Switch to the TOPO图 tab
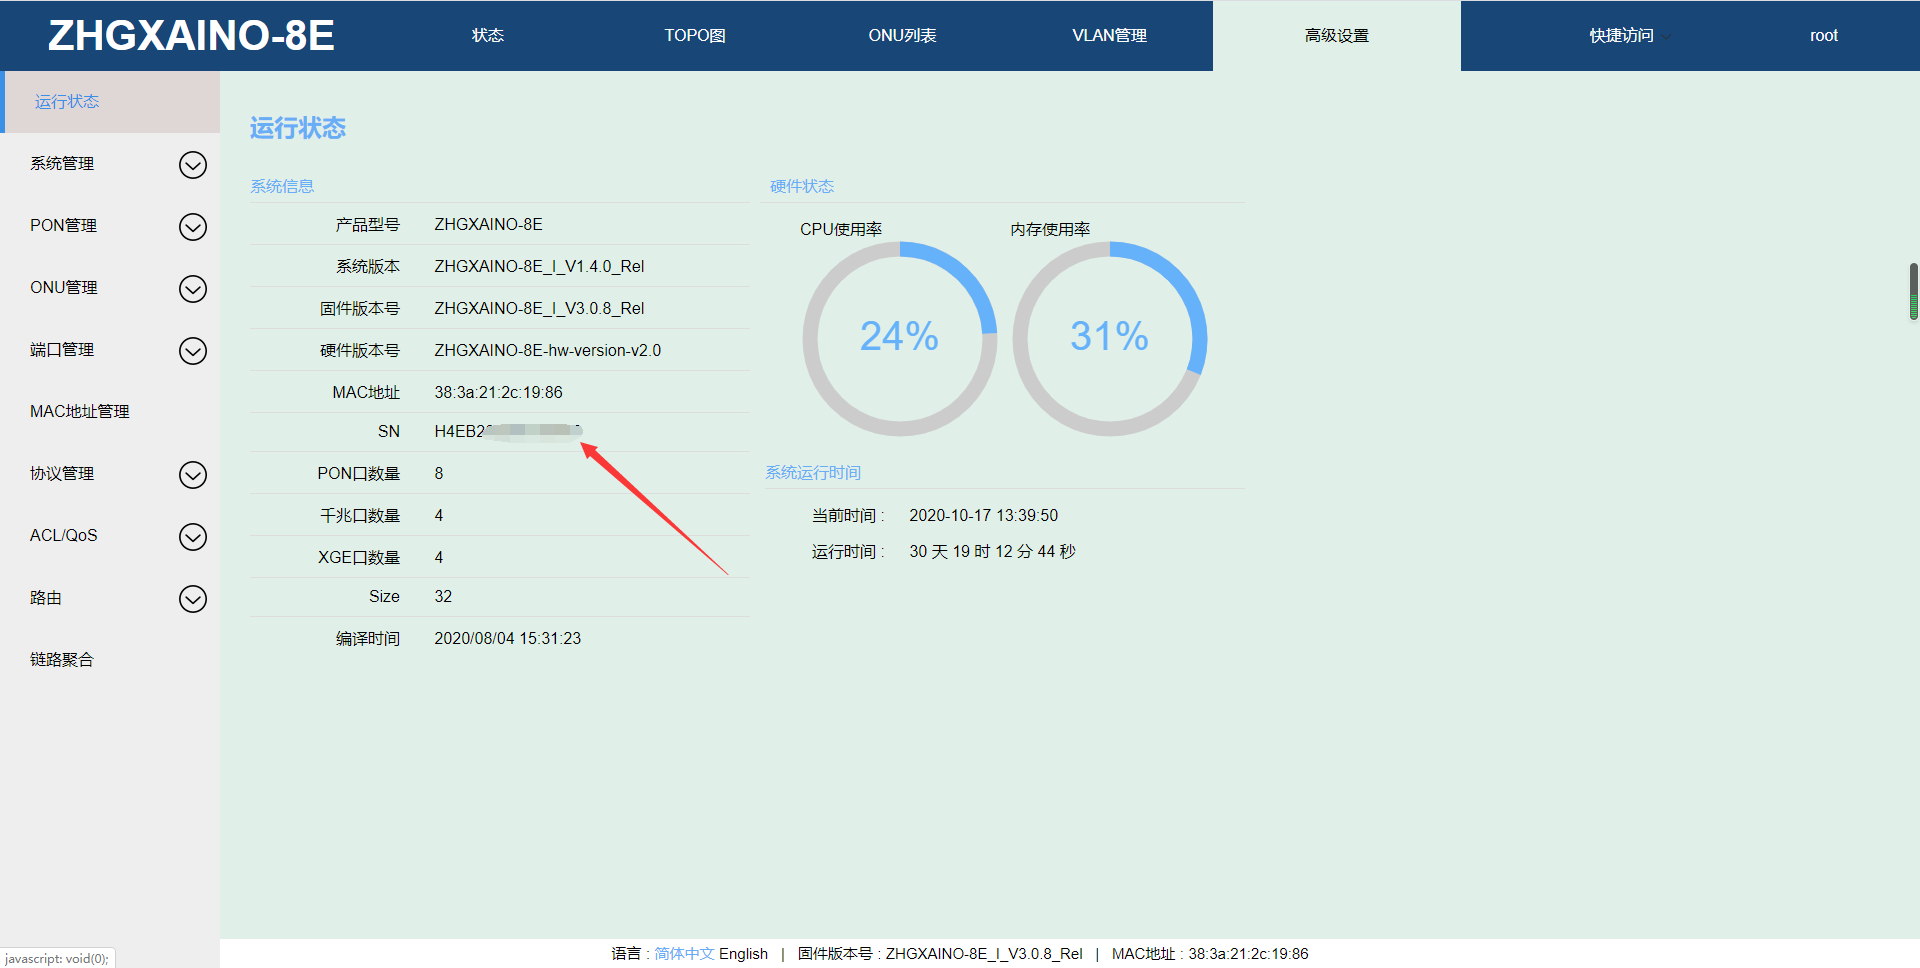The width and height of the screenshot is (1920, 968). 694,36
